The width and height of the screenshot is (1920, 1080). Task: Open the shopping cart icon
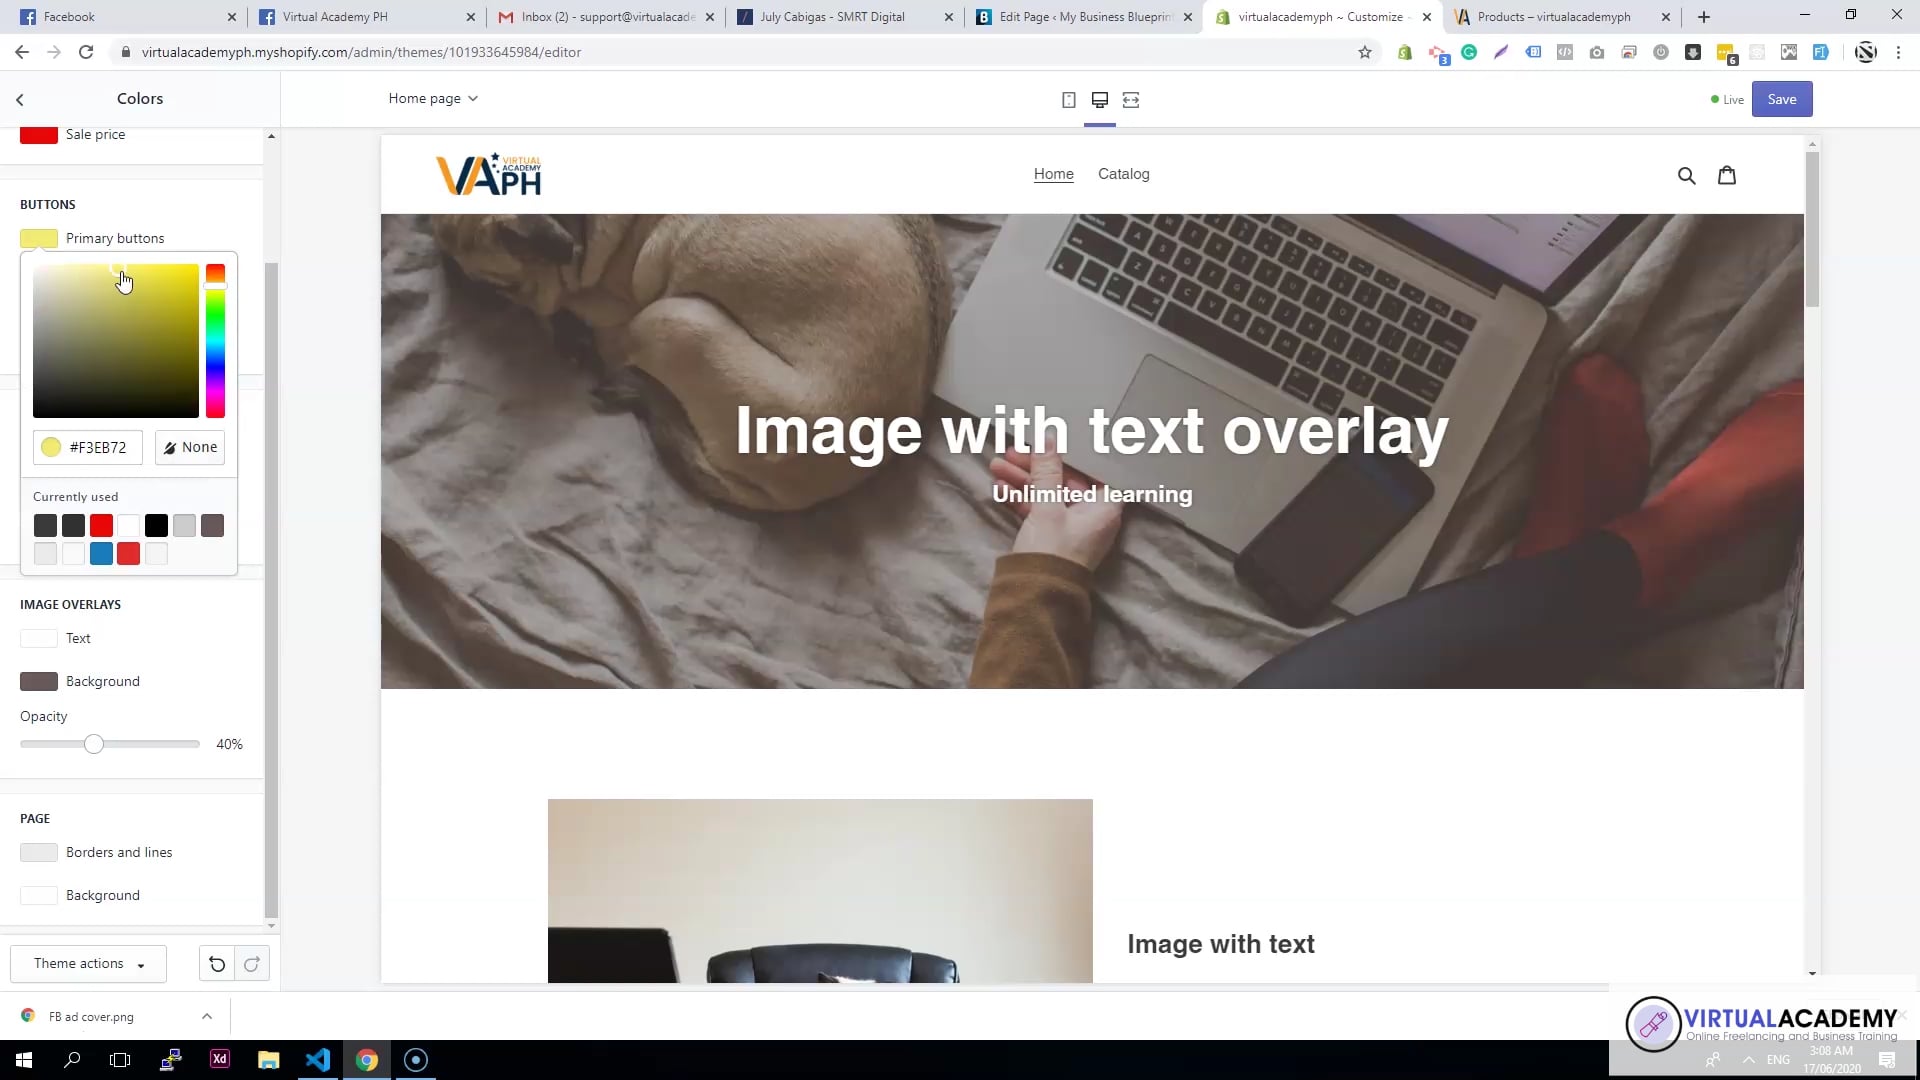pyautogui.click(x=1727, y=175)
